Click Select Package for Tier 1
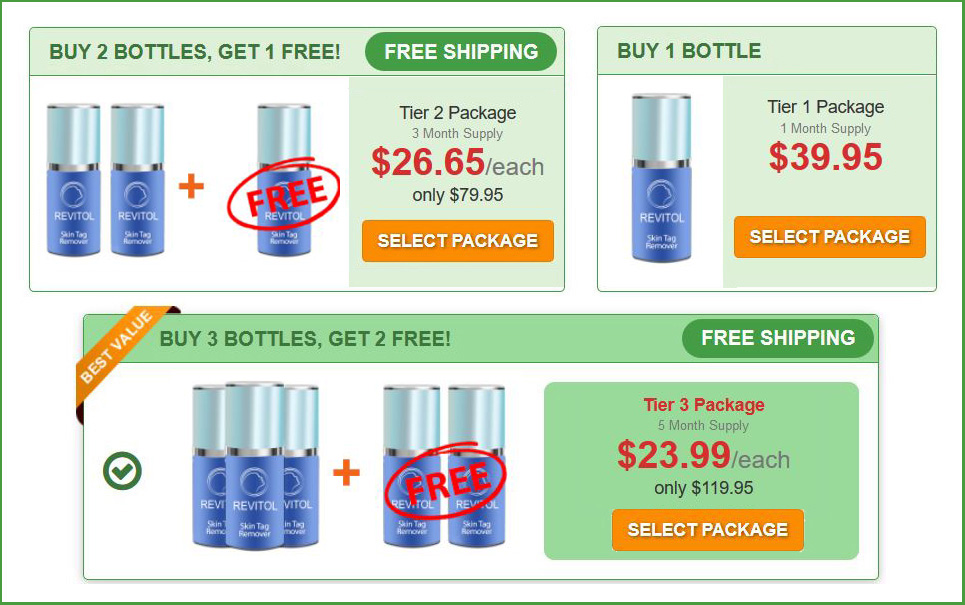 tap(829, 236)
